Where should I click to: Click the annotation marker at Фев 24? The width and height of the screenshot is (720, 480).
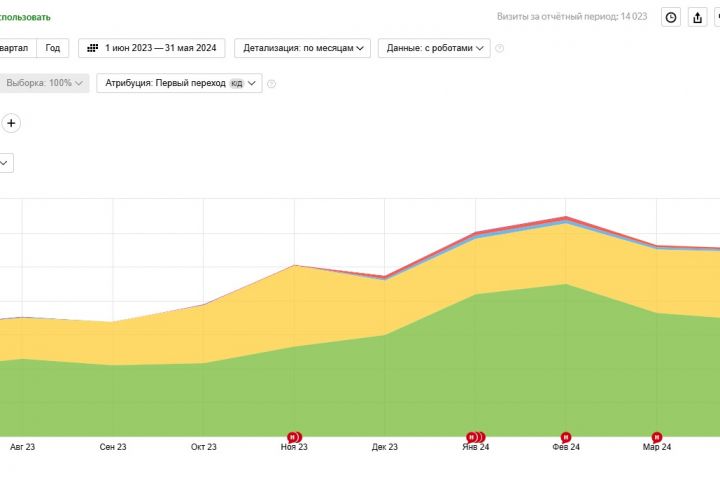point(566,437)
